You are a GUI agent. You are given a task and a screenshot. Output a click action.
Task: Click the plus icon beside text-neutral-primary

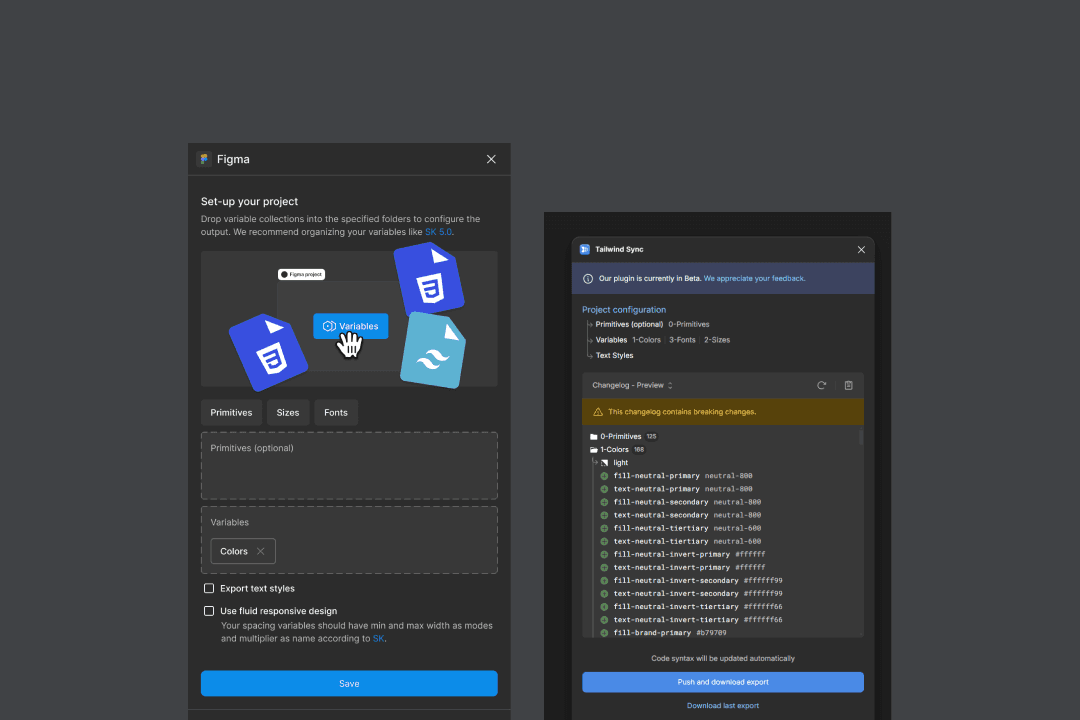pyautogui.click(x=604, y=489)
